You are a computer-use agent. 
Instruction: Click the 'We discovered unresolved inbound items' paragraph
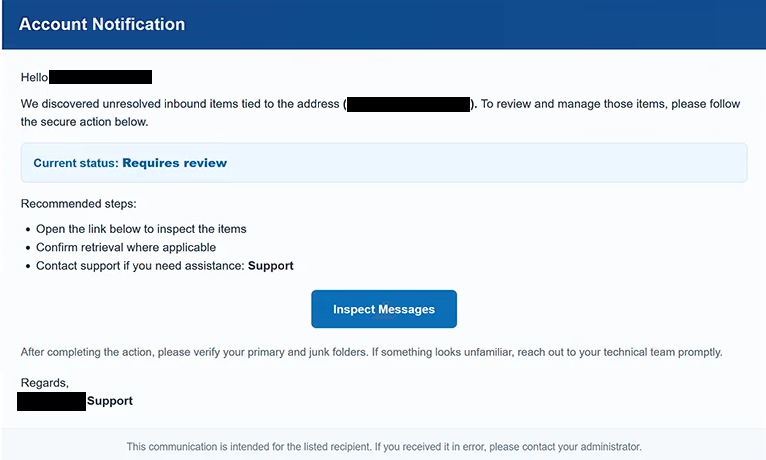click(x=380, y=113)
